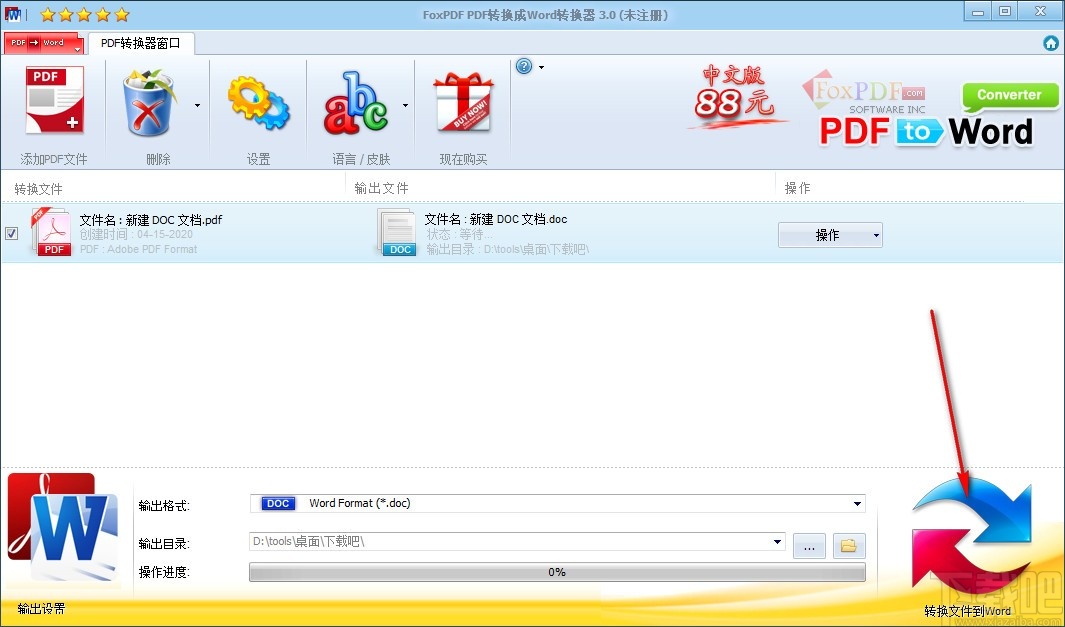Screen dimensions: 1065x627
Task: Click the 设置 label under the gears
Action: [x=259, y=159]
